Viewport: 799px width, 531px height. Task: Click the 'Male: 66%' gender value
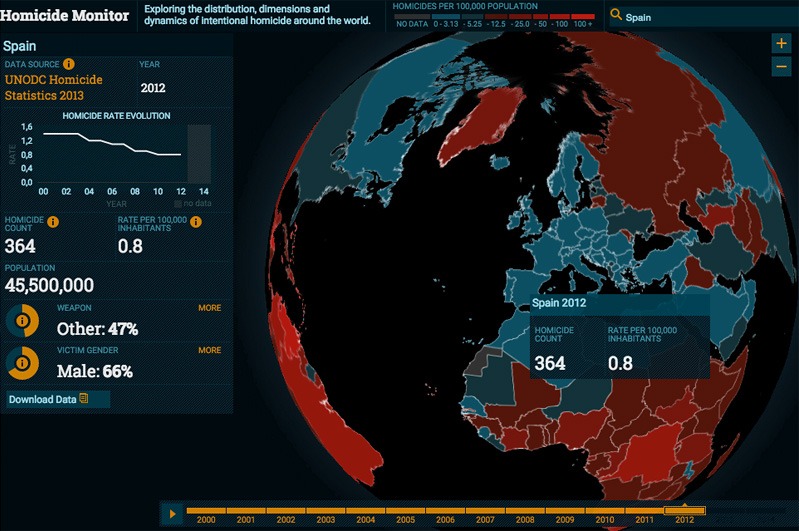95,371
